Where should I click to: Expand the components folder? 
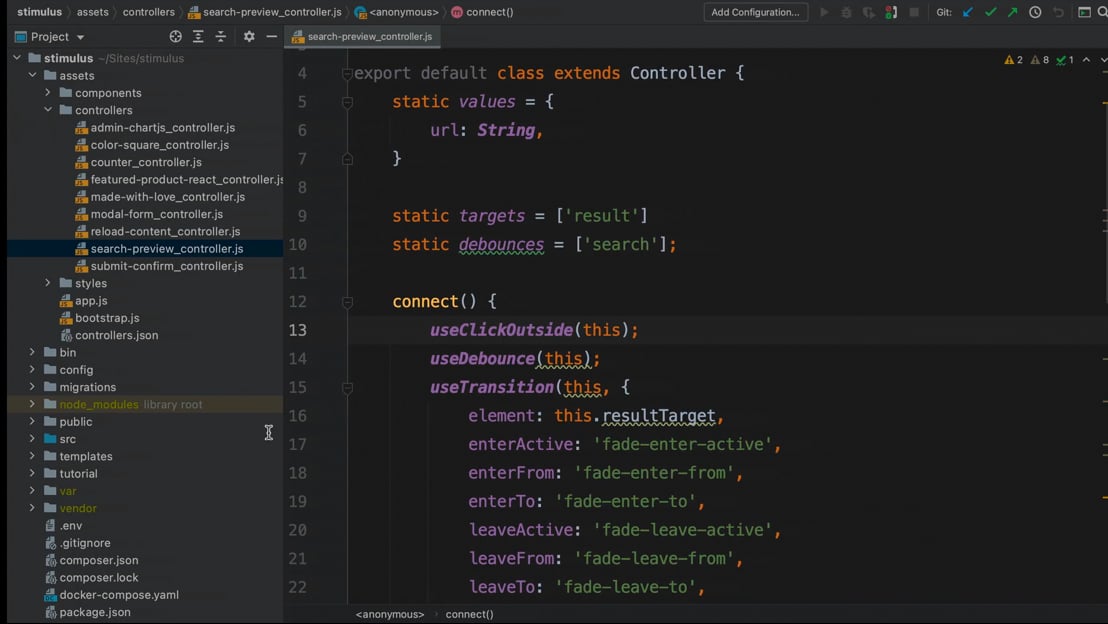(48, 93)
